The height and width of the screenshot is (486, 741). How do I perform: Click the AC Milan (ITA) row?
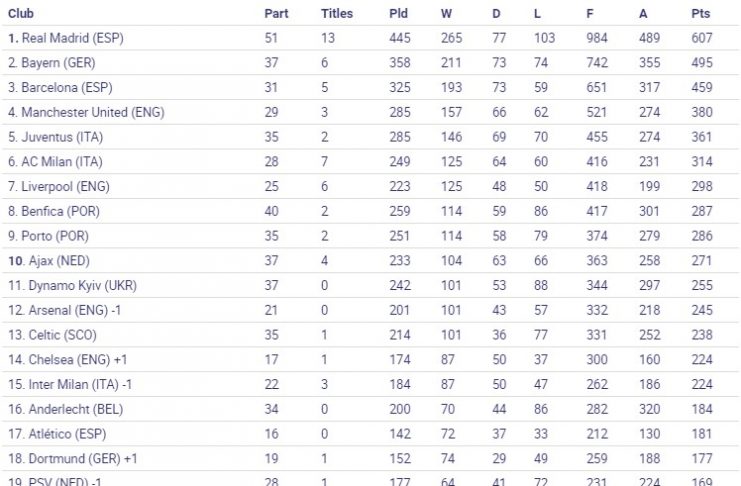pyautogui.click(x=370, y=162)
